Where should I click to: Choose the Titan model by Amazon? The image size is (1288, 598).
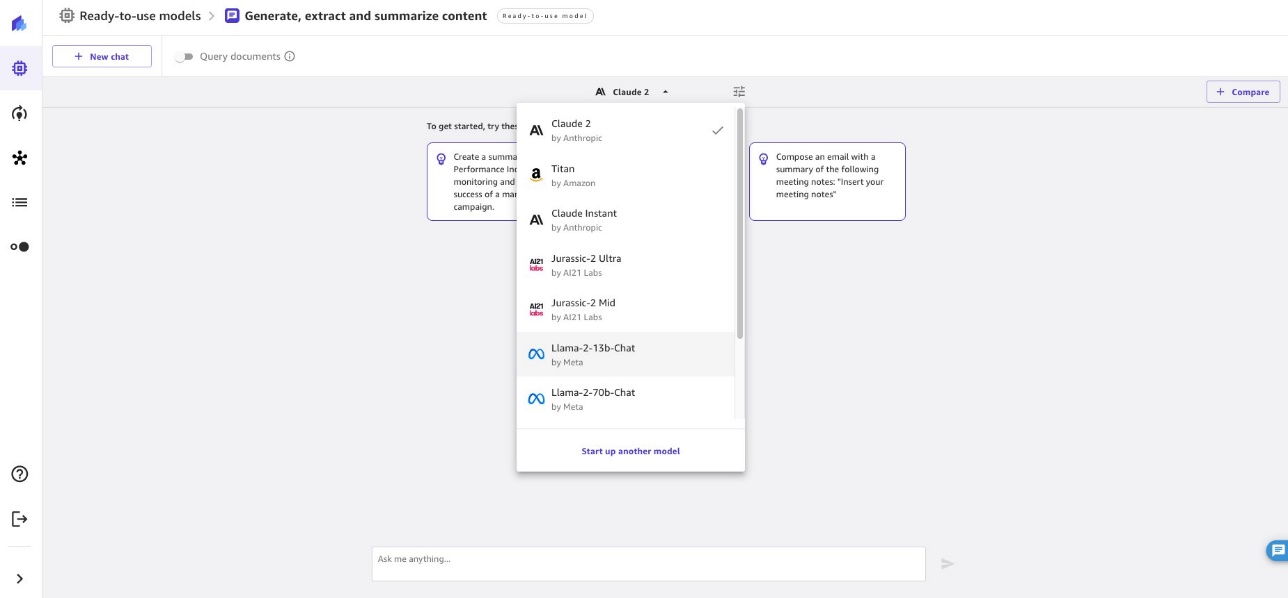click(x=626, y=175)
